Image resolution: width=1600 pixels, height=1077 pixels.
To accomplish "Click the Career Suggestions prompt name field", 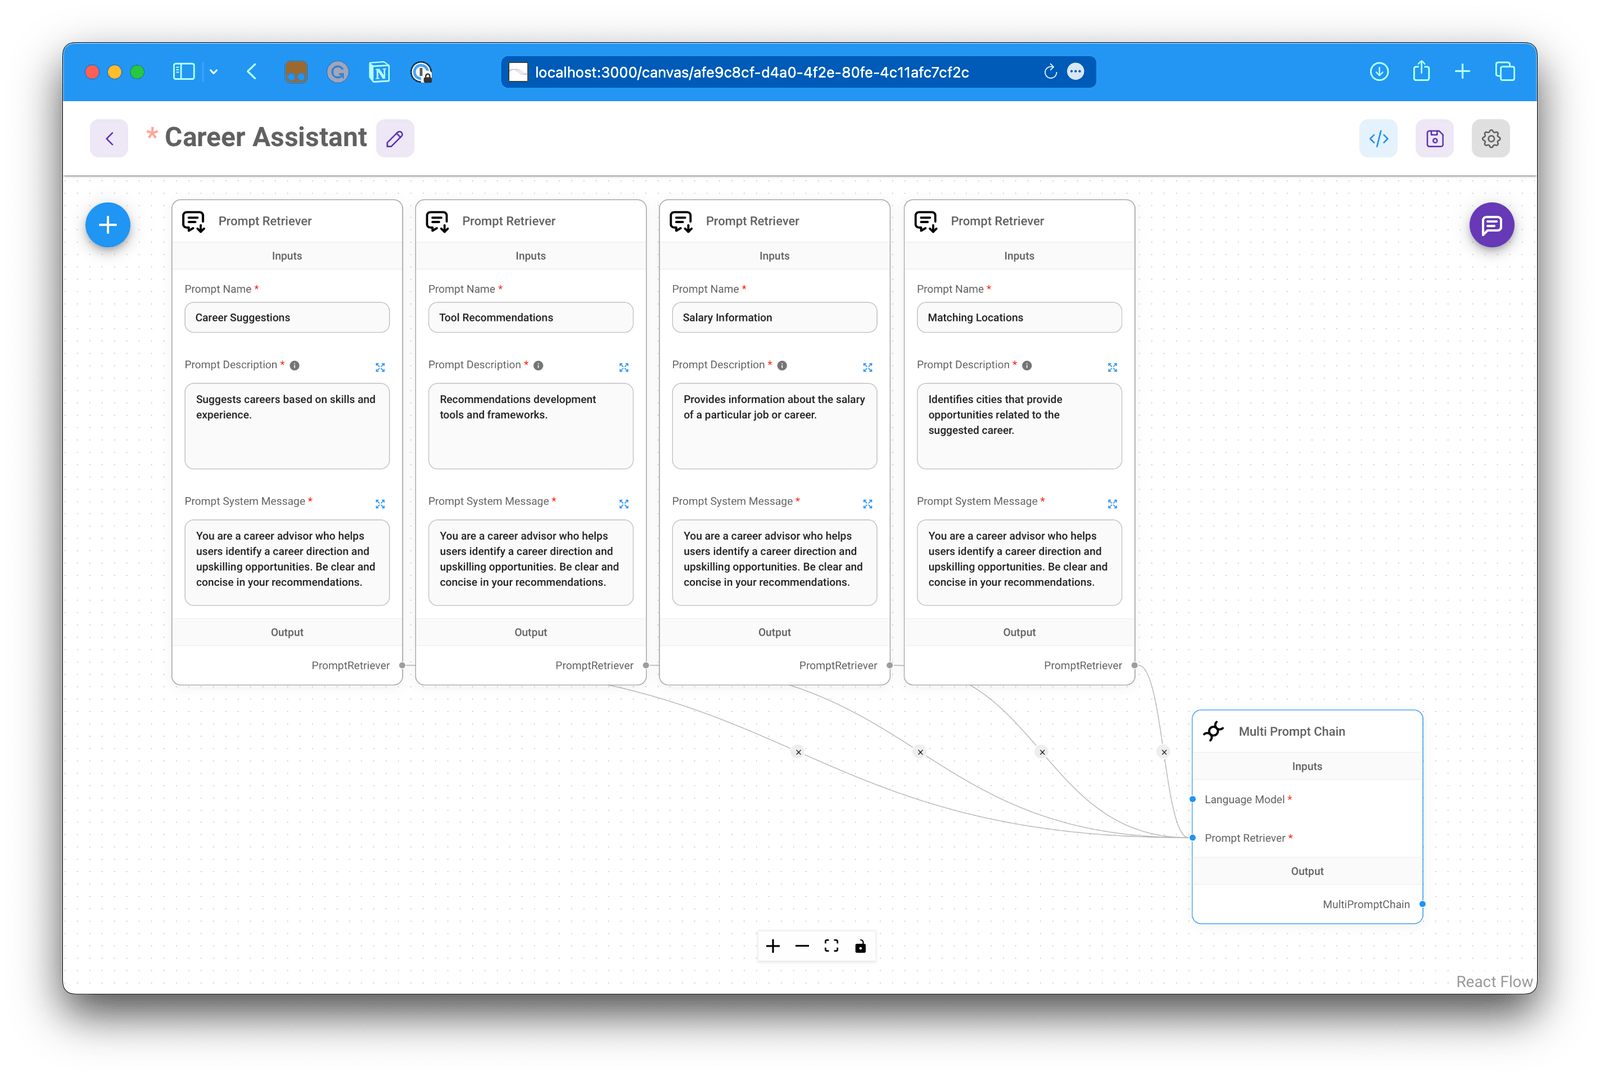I will click(x=287, y=317).
